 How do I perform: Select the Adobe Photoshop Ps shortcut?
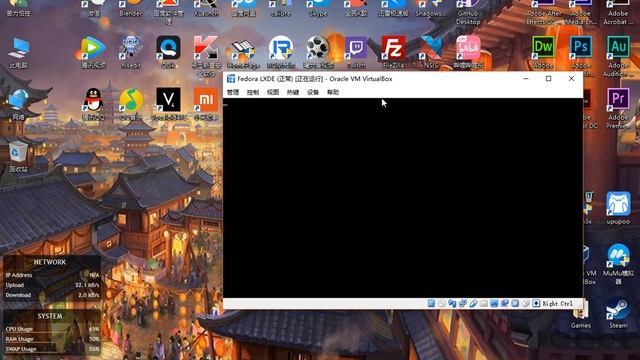click(x=580, y=53)
